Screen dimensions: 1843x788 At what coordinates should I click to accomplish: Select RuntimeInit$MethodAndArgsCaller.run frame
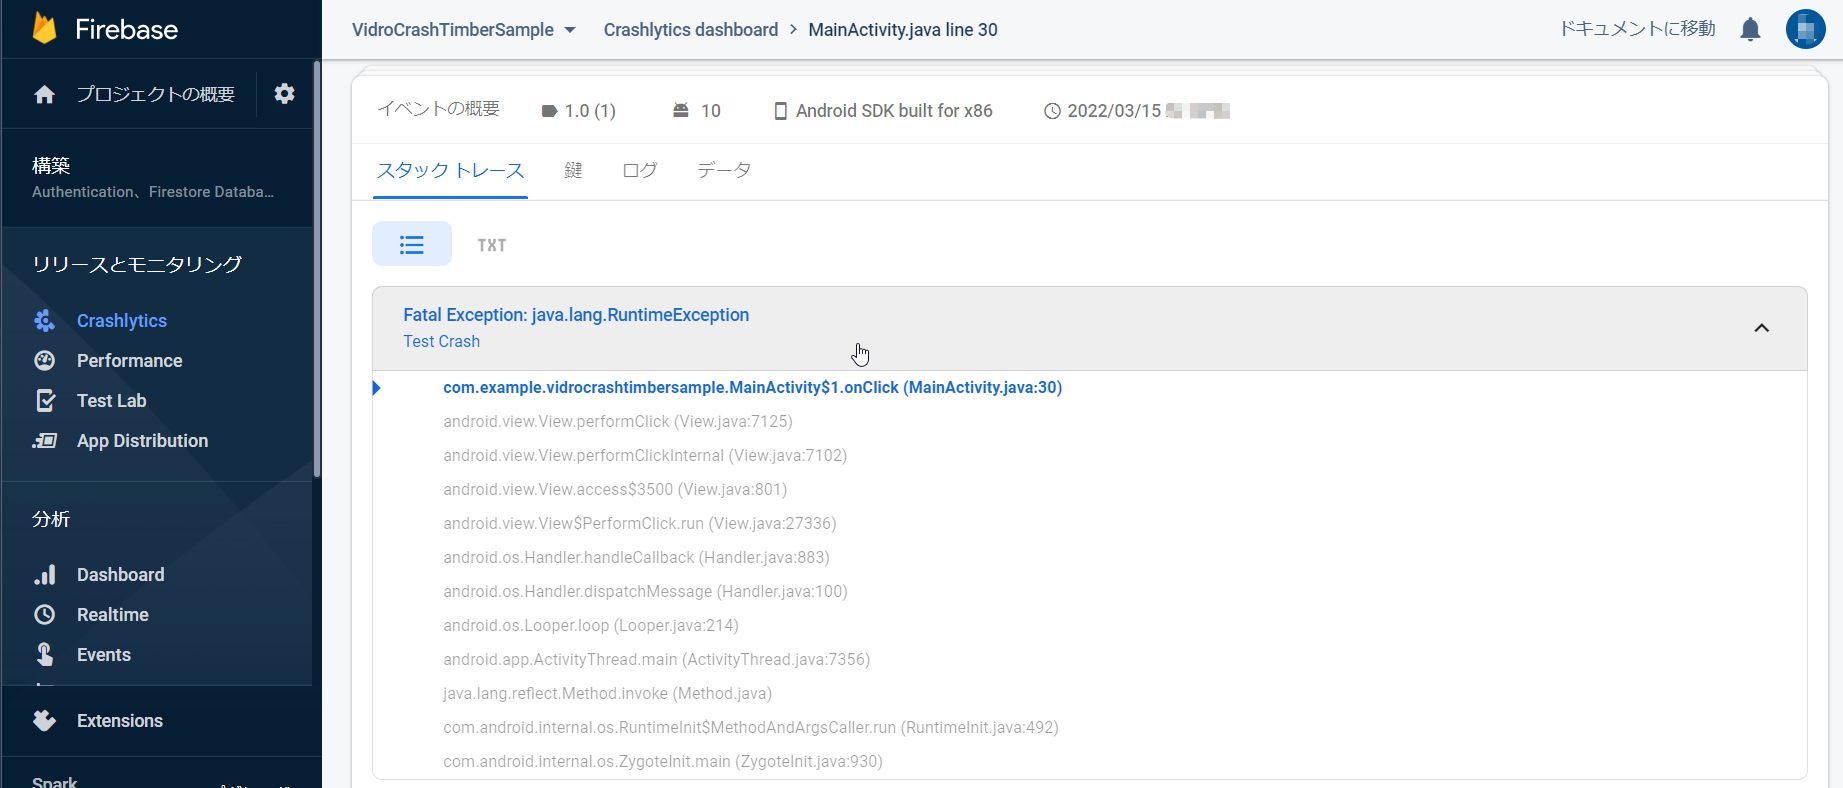pyautogui.click(x=751, y=727)
